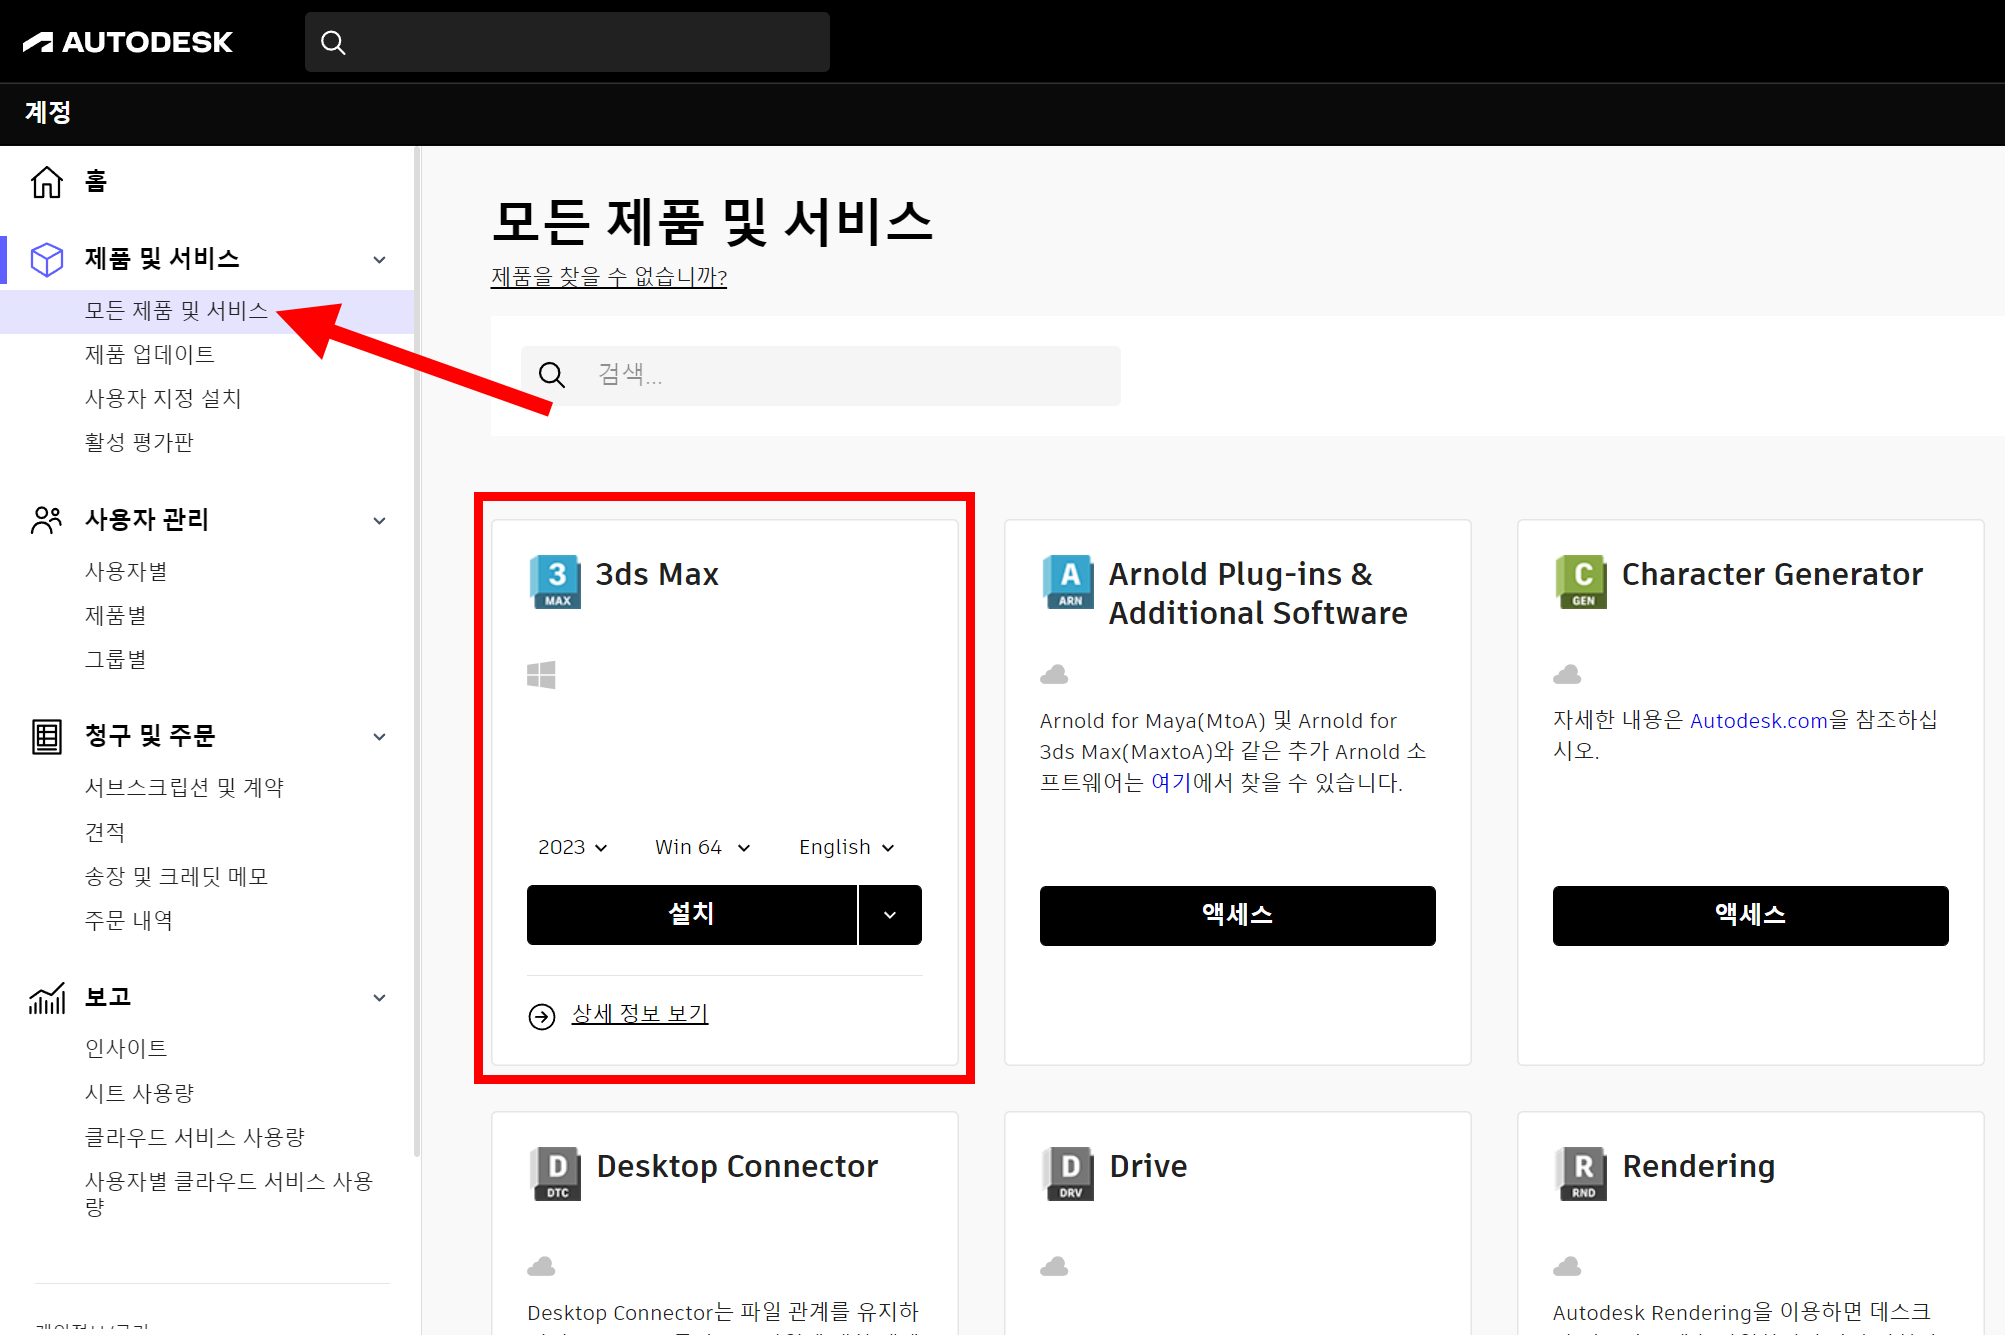Viewport: 2005px width, 1335px height.
Task: Click the Drive product icon
Action: click(x=1069, y=1174)
